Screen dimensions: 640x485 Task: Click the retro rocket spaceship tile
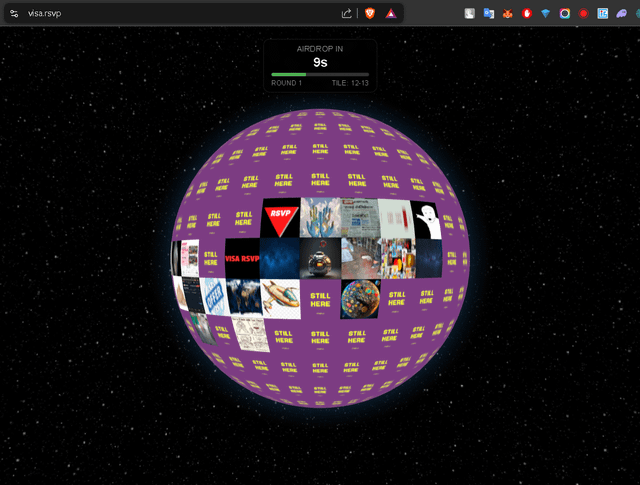(x=280, y=297)
